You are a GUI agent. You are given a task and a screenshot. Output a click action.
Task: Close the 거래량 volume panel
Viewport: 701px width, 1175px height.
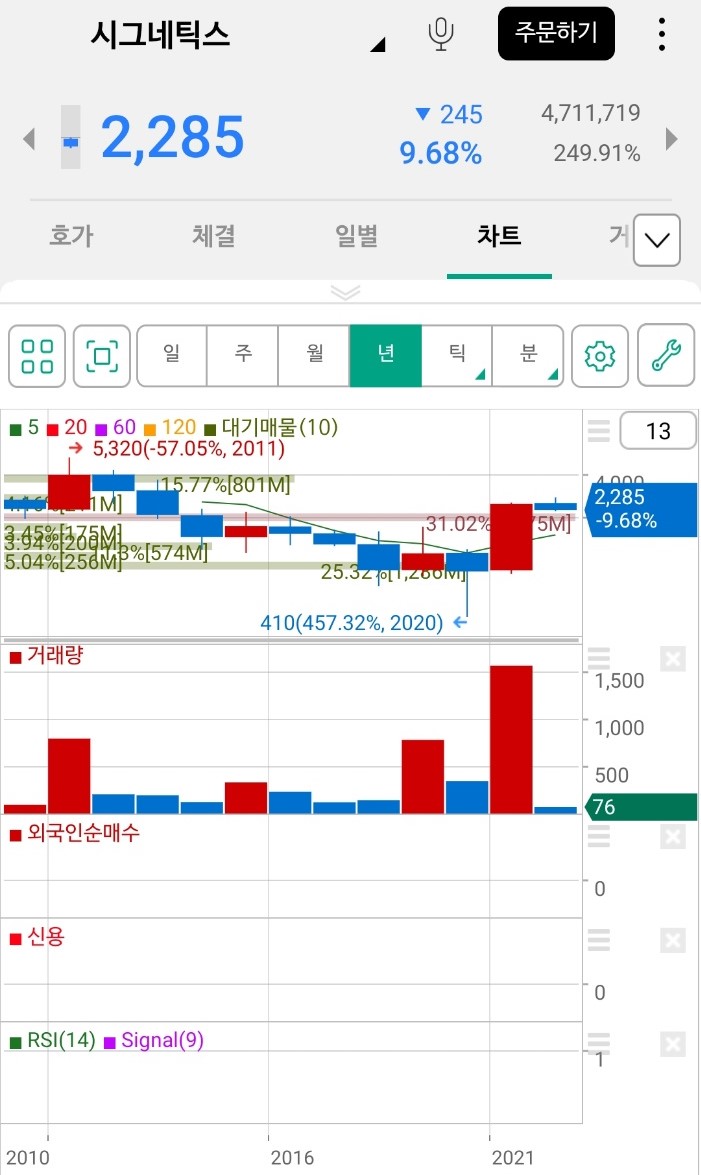(x=673, y=659)
